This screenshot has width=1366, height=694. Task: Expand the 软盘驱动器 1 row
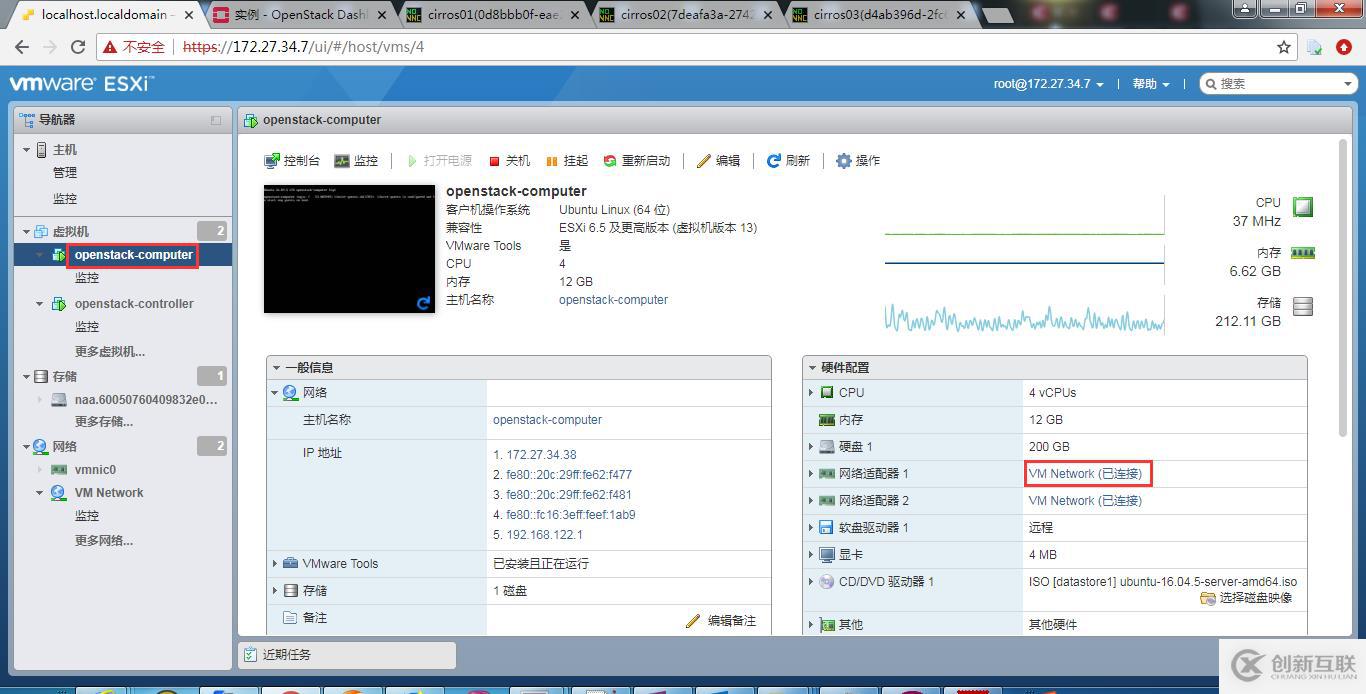pos(811,528)
